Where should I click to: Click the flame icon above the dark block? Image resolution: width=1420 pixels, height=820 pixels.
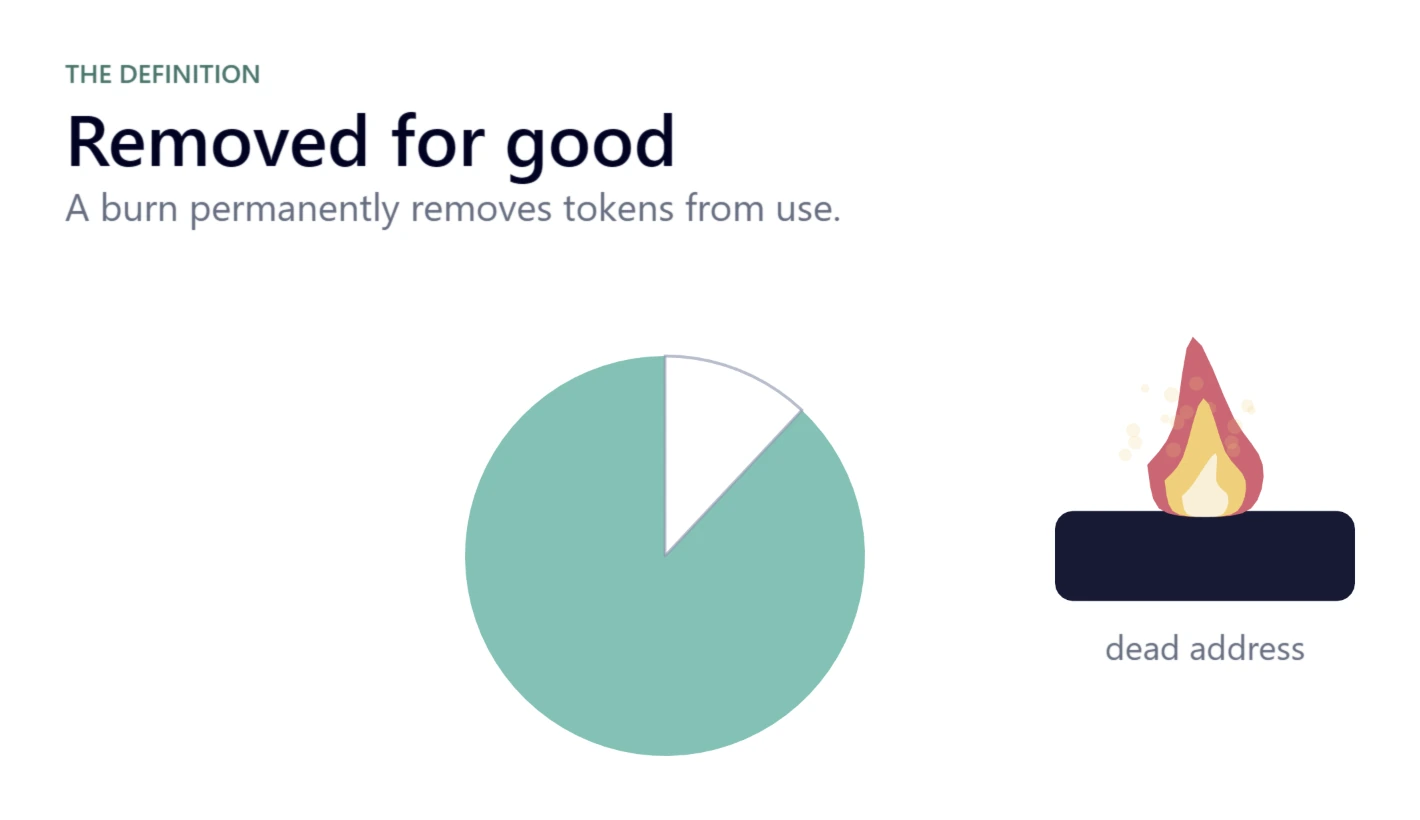coord(1204,427)
